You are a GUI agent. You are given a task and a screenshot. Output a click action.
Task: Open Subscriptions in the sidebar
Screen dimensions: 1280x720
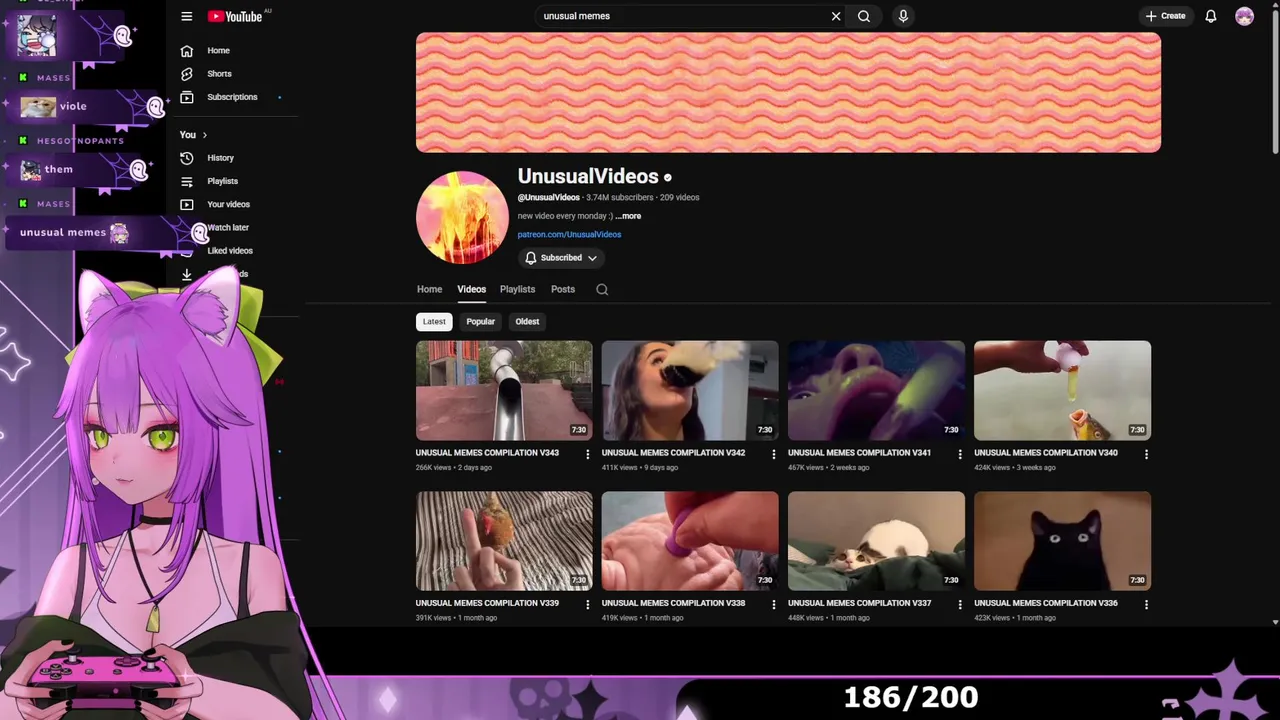coord(232,97)
